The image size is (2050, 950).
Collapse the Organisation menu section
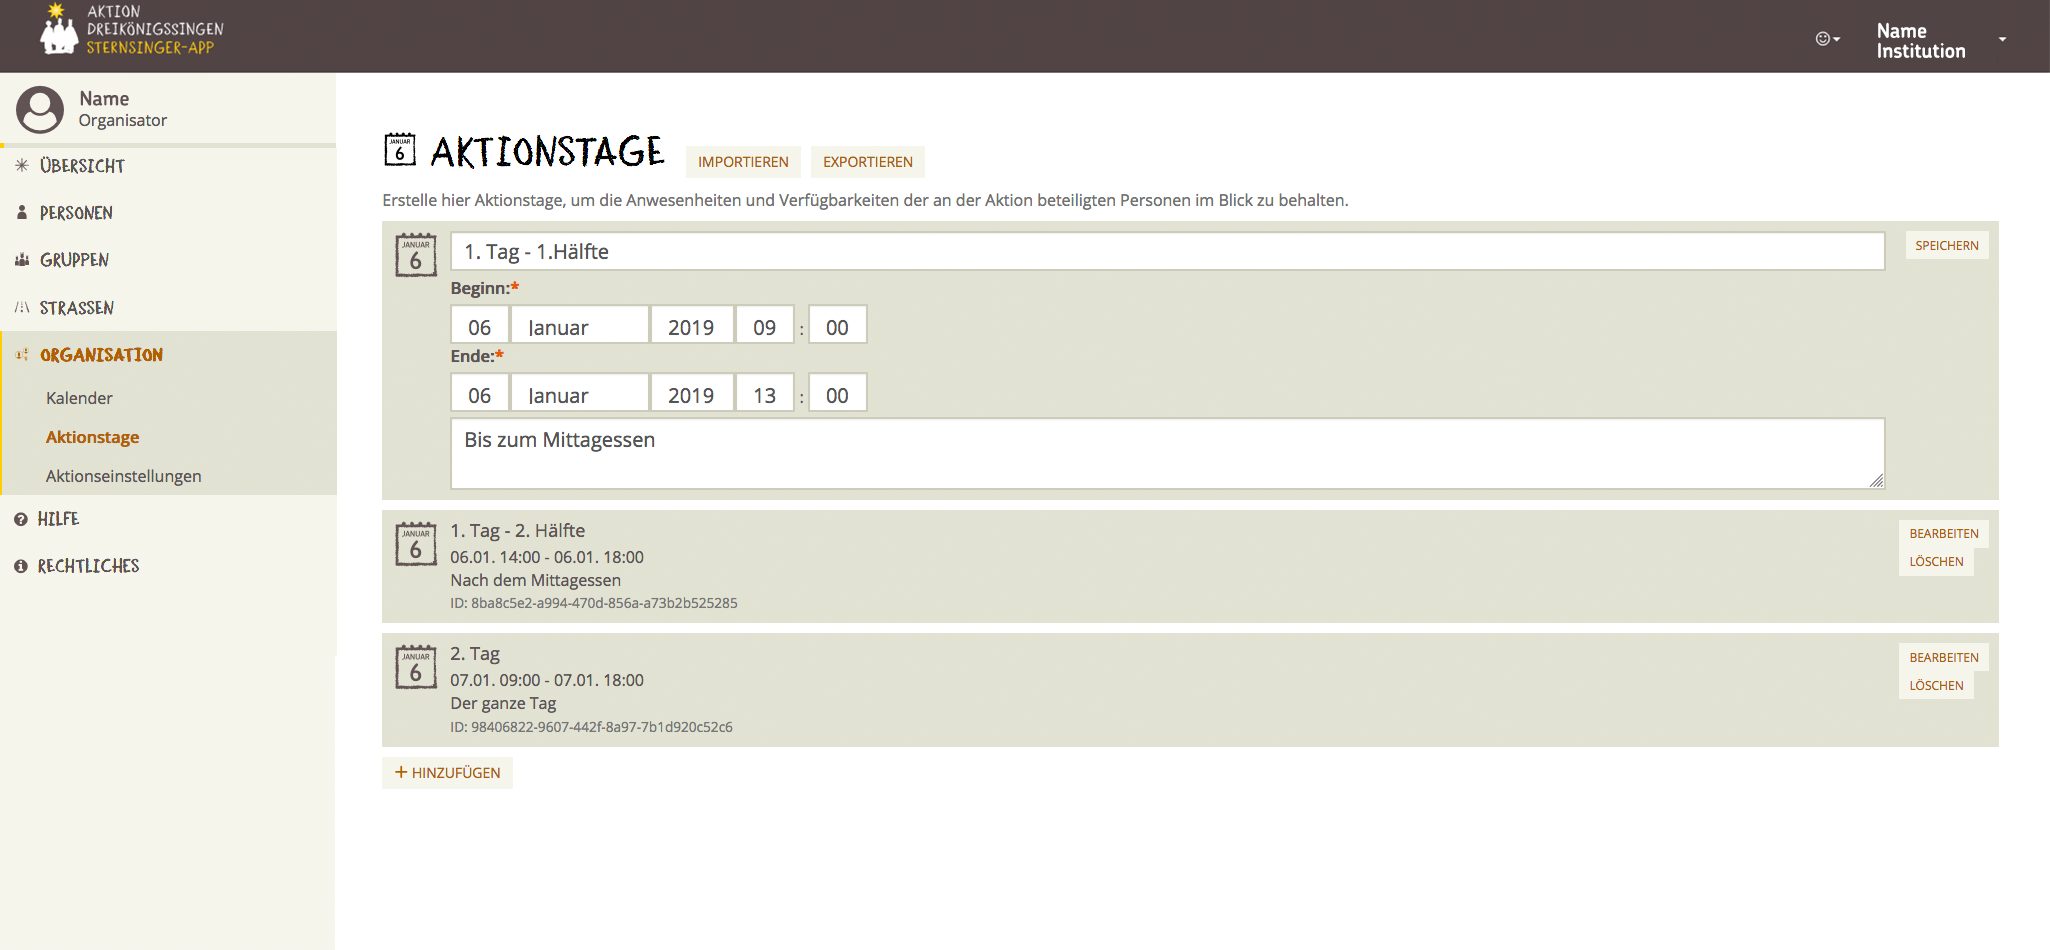101,355
